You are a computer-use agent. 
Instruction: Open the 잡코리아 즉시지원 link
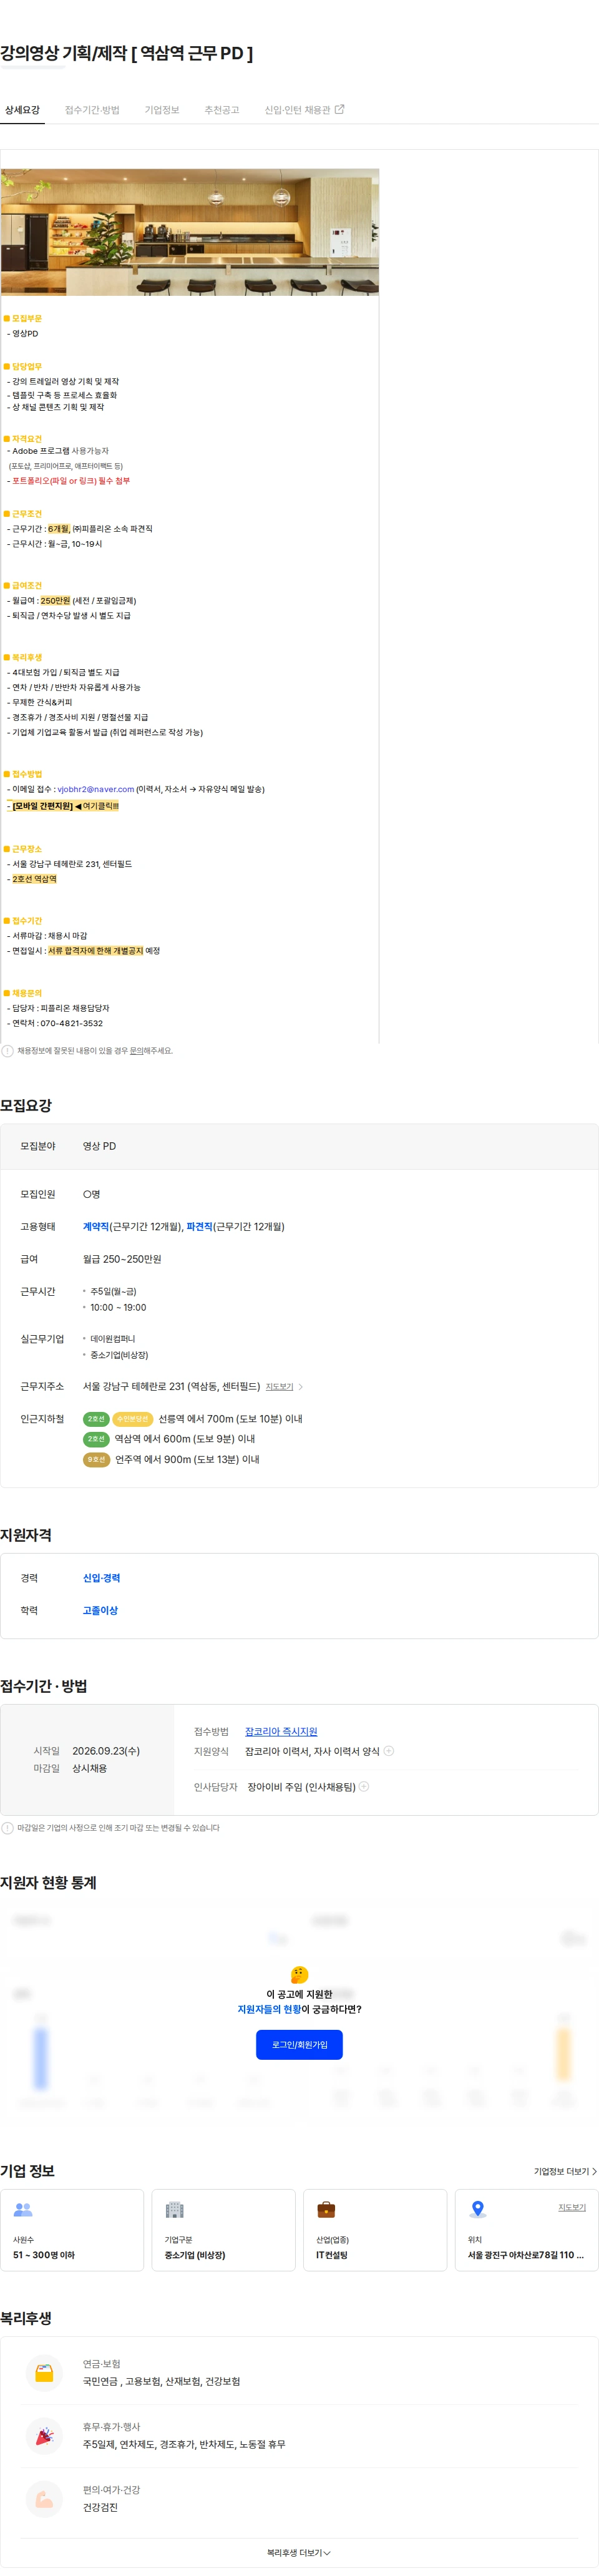pos(281,1731)
